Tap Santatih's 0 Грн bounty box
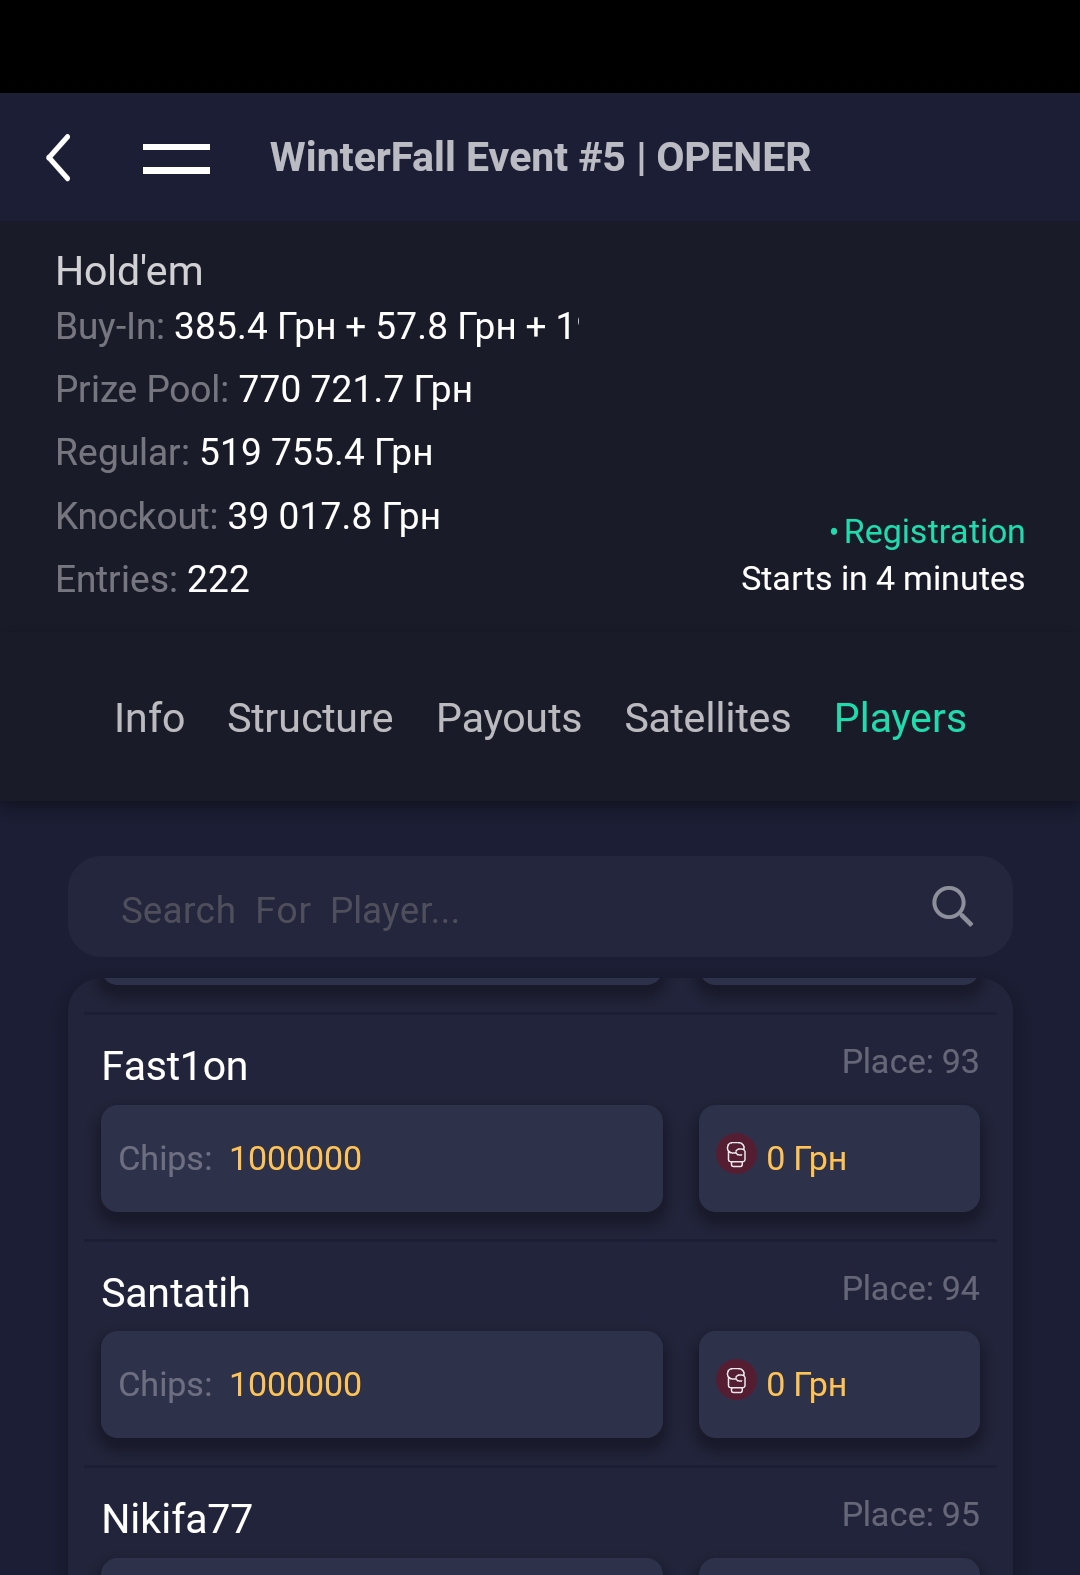The height and width of the screenshot is (1575, 1080). tap(839, 1384)
